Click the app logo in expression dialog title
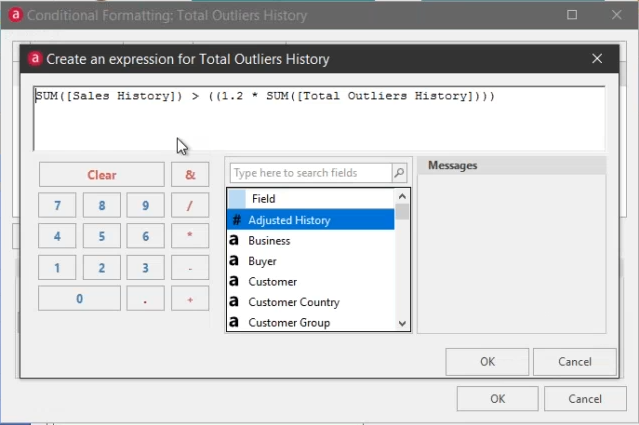Viewport: 639px width, 425px height. 35,59
